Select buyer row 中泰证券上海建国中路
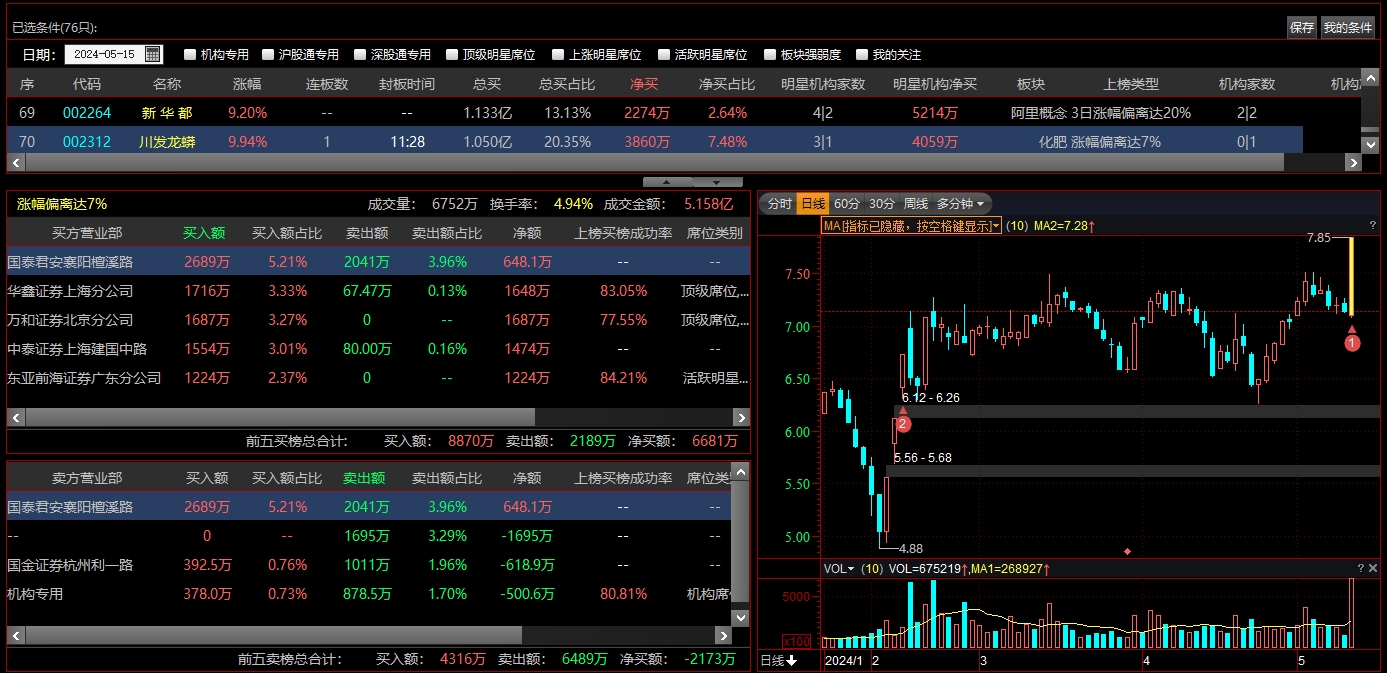This screenshot has width=1387, height=673. (x=378, y=349)
